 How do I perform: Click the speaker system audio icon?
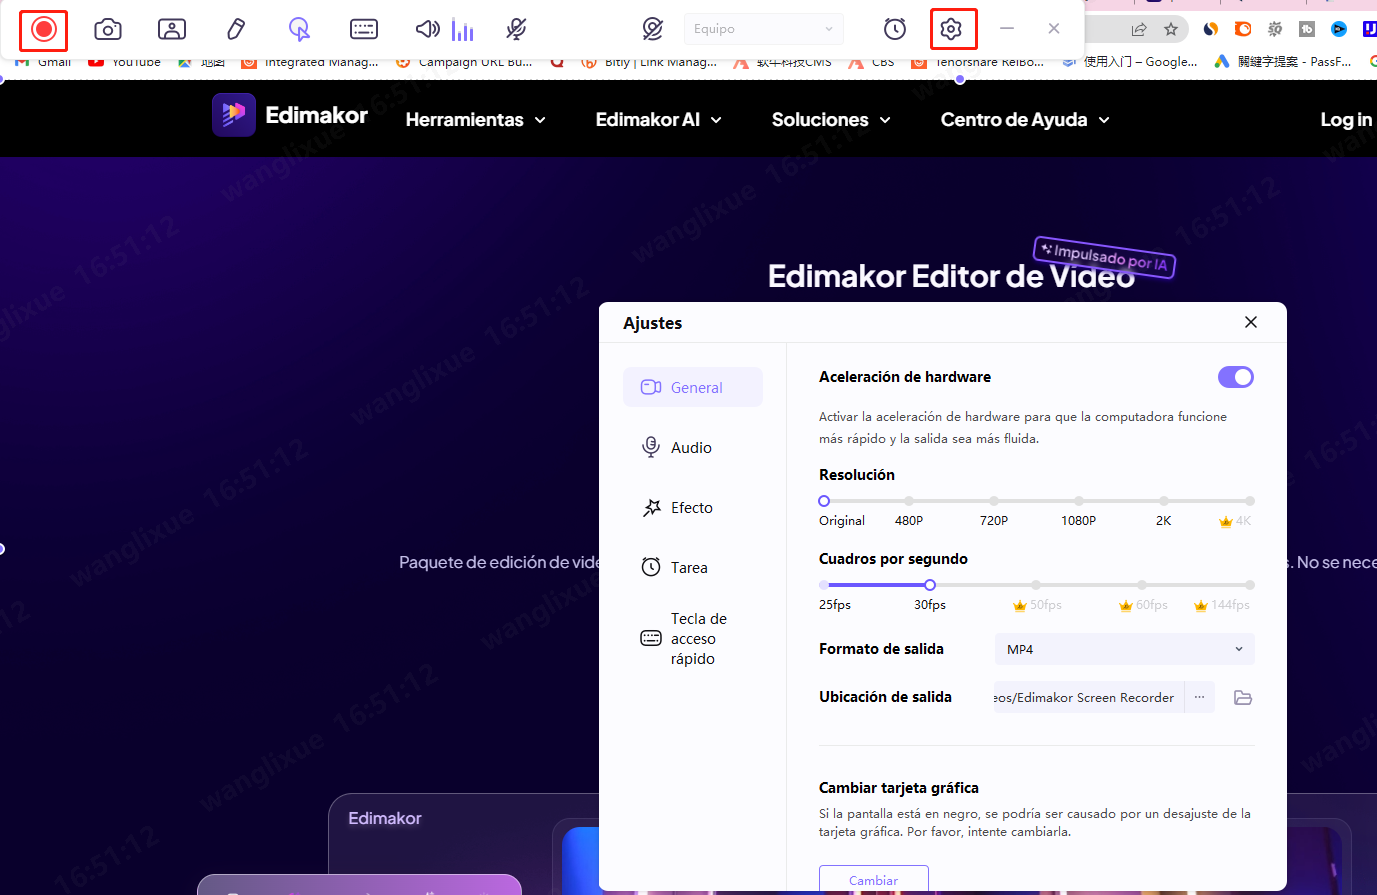tap(428, 30)
